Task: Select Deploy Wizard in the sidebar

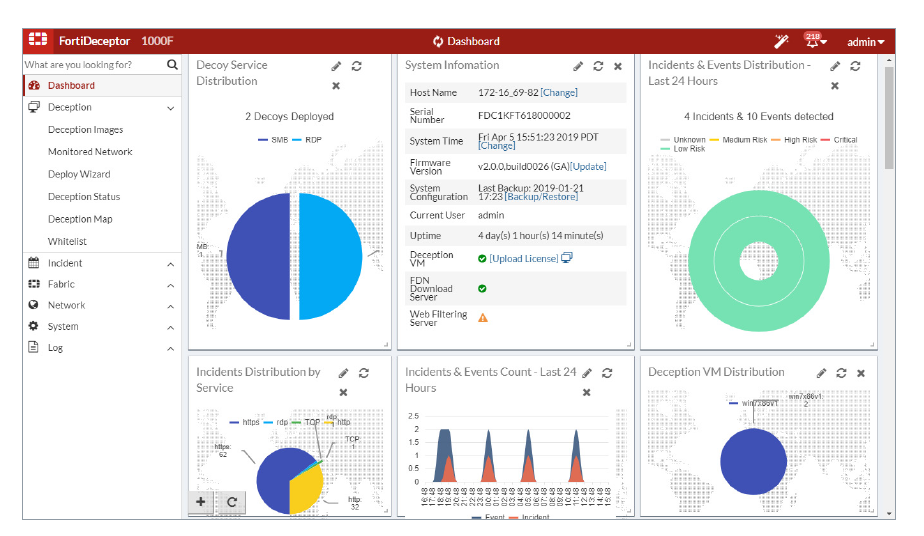Action: [79, 174]
